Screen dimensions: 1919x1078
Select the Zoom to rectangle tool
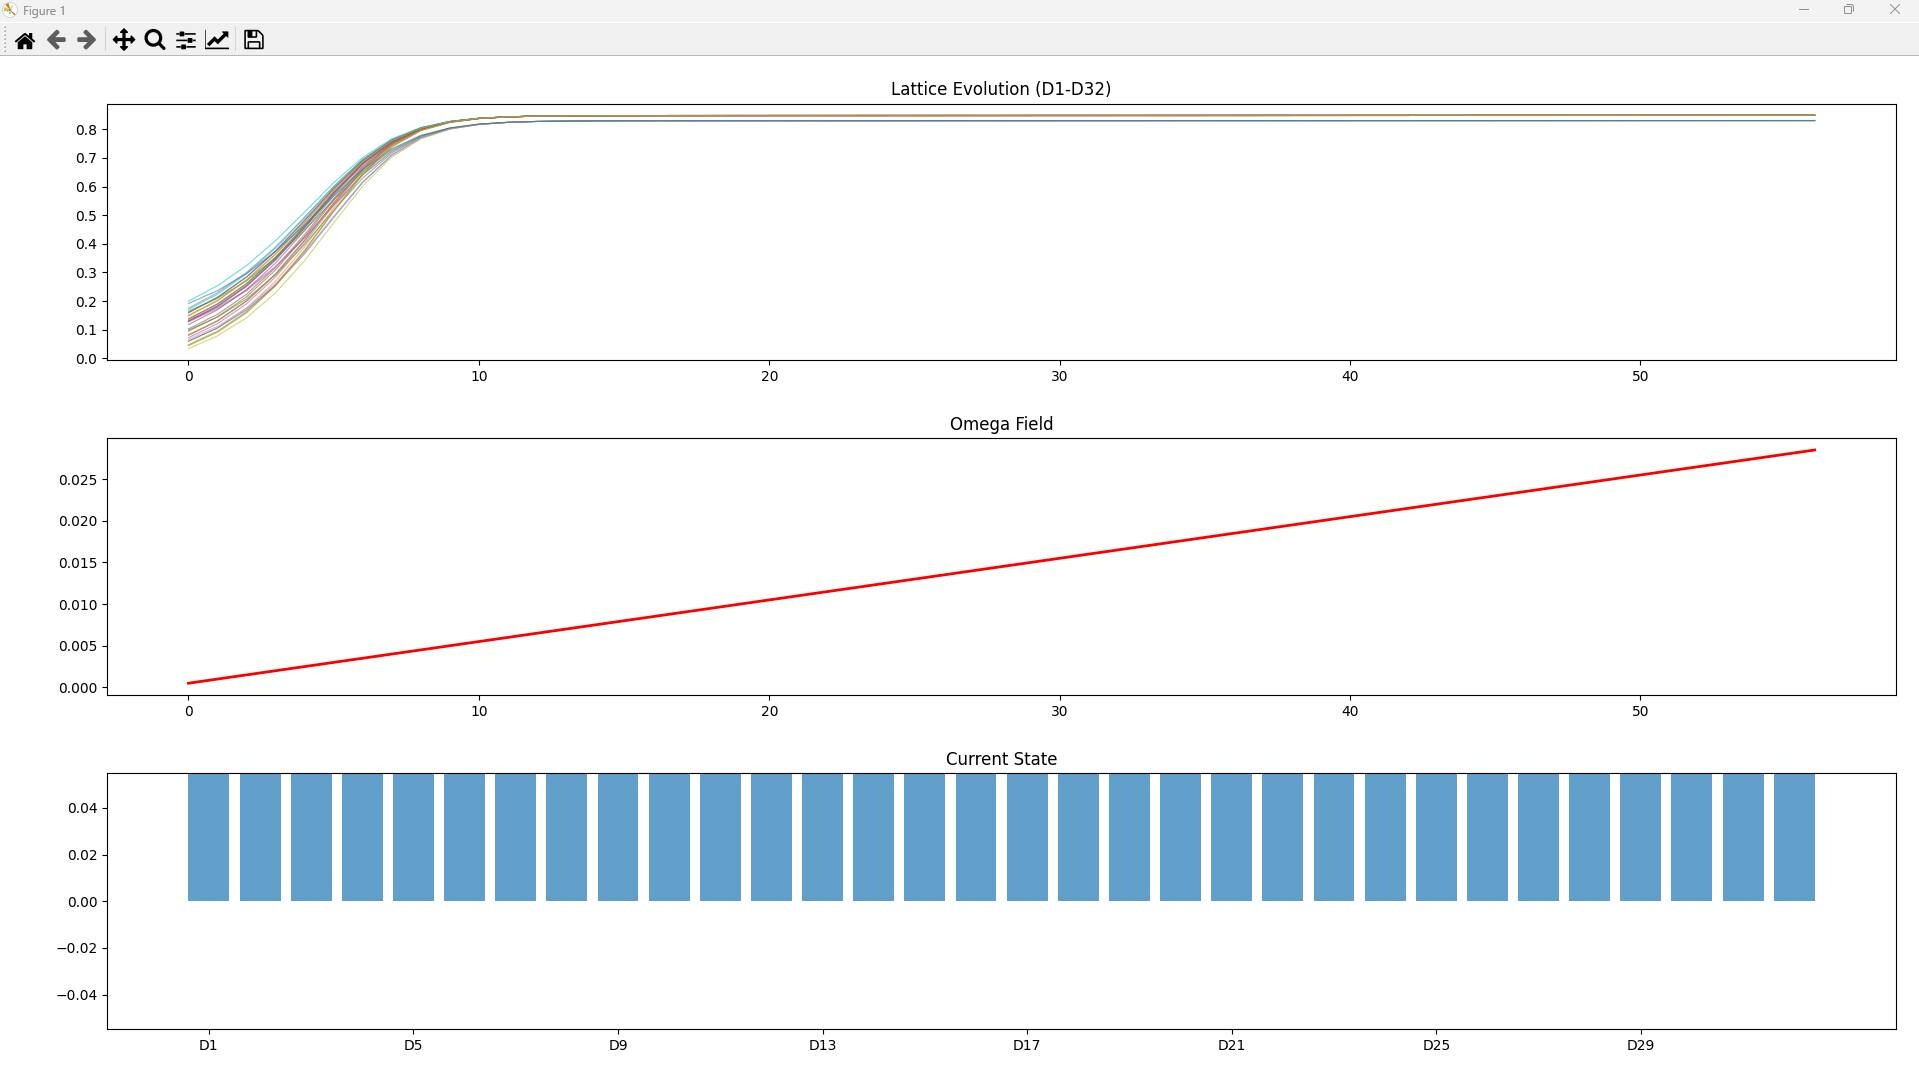pyautogui.click(x=155, y=40)
